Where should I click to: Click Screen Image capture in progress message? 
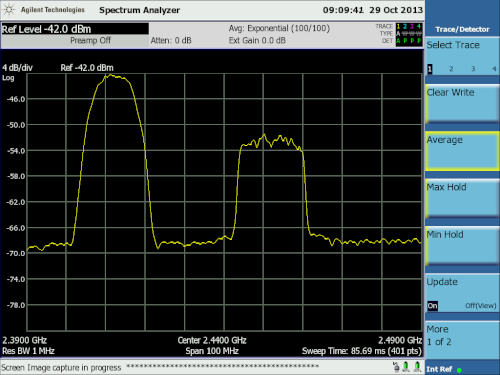pyautogui.click(x=61, y=368)
